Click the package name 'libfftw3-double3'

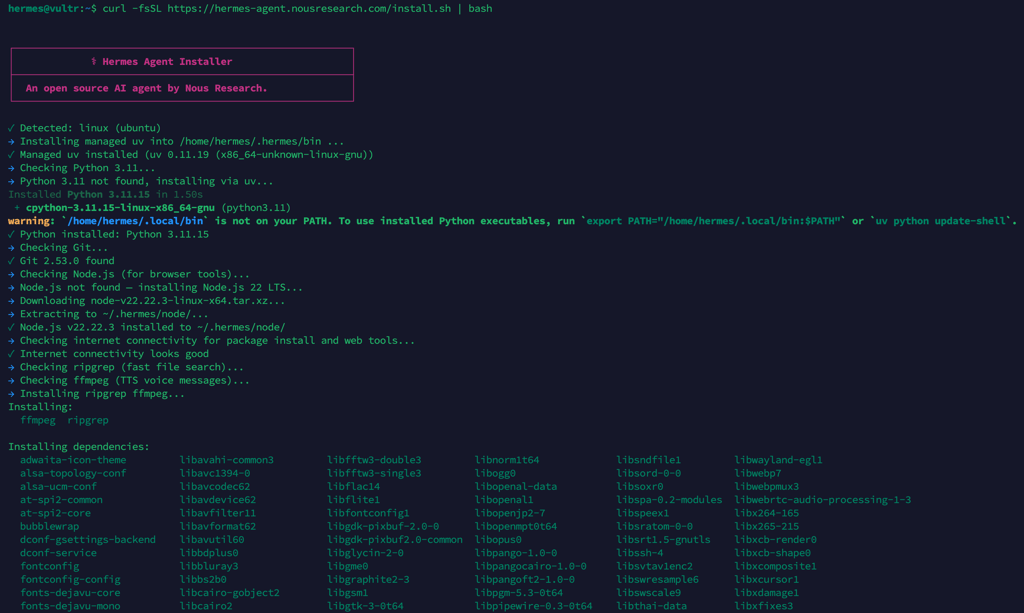click(374, 460)
